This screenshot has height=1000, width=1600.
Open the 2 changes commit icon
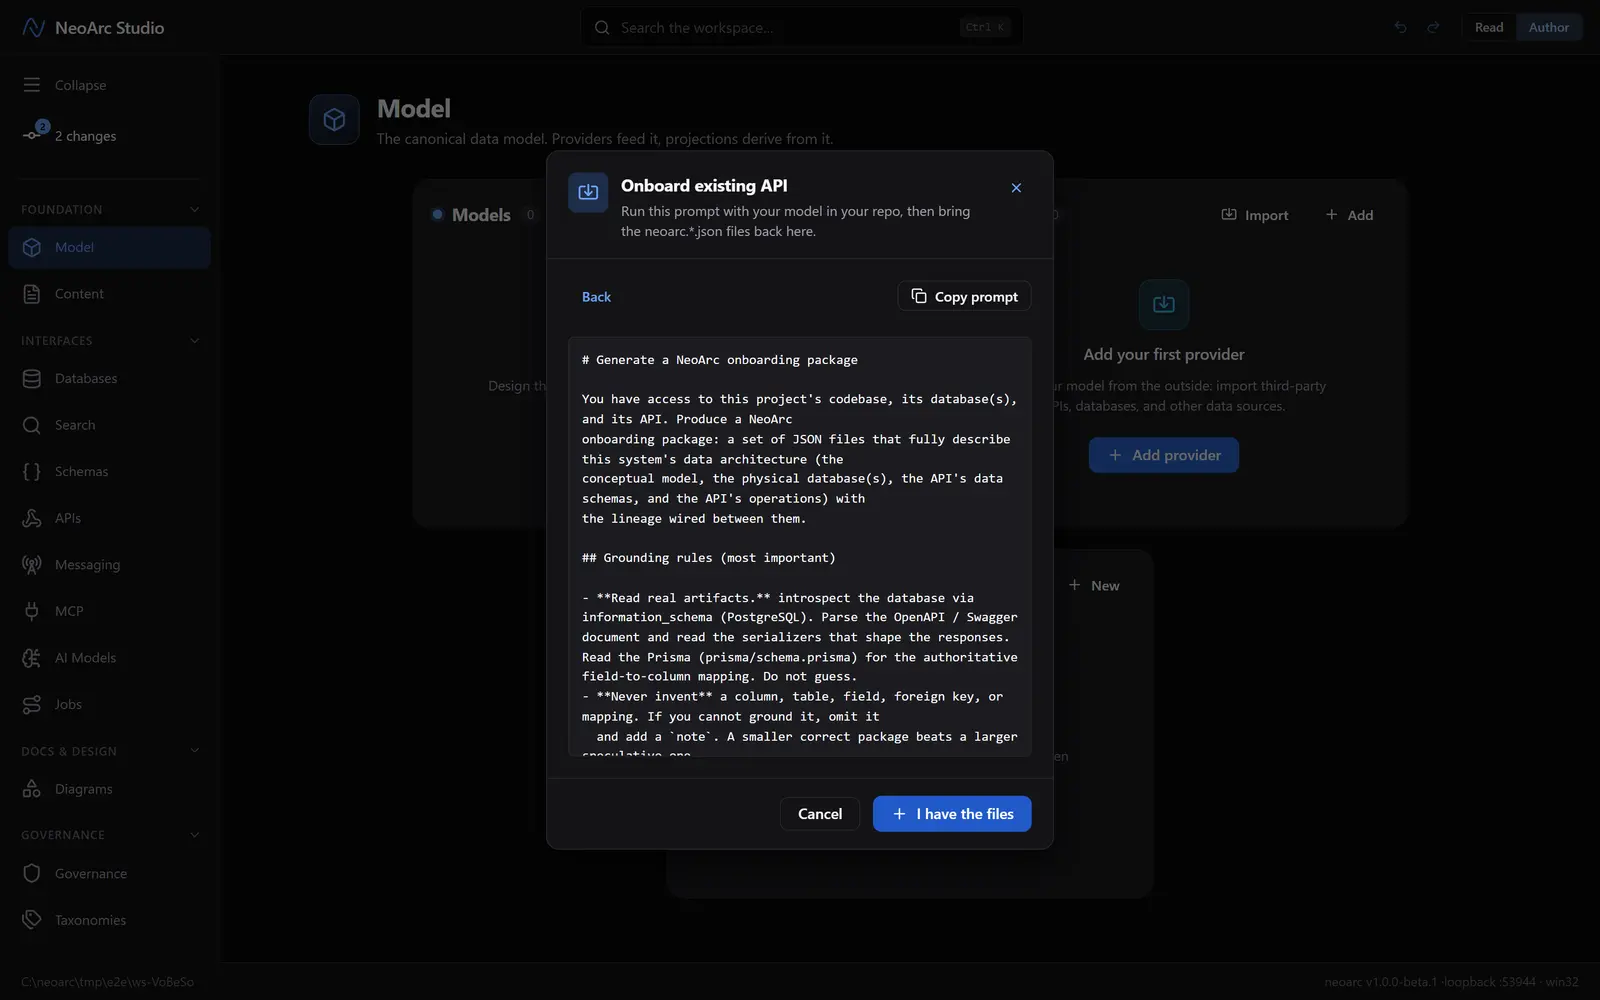32,135
